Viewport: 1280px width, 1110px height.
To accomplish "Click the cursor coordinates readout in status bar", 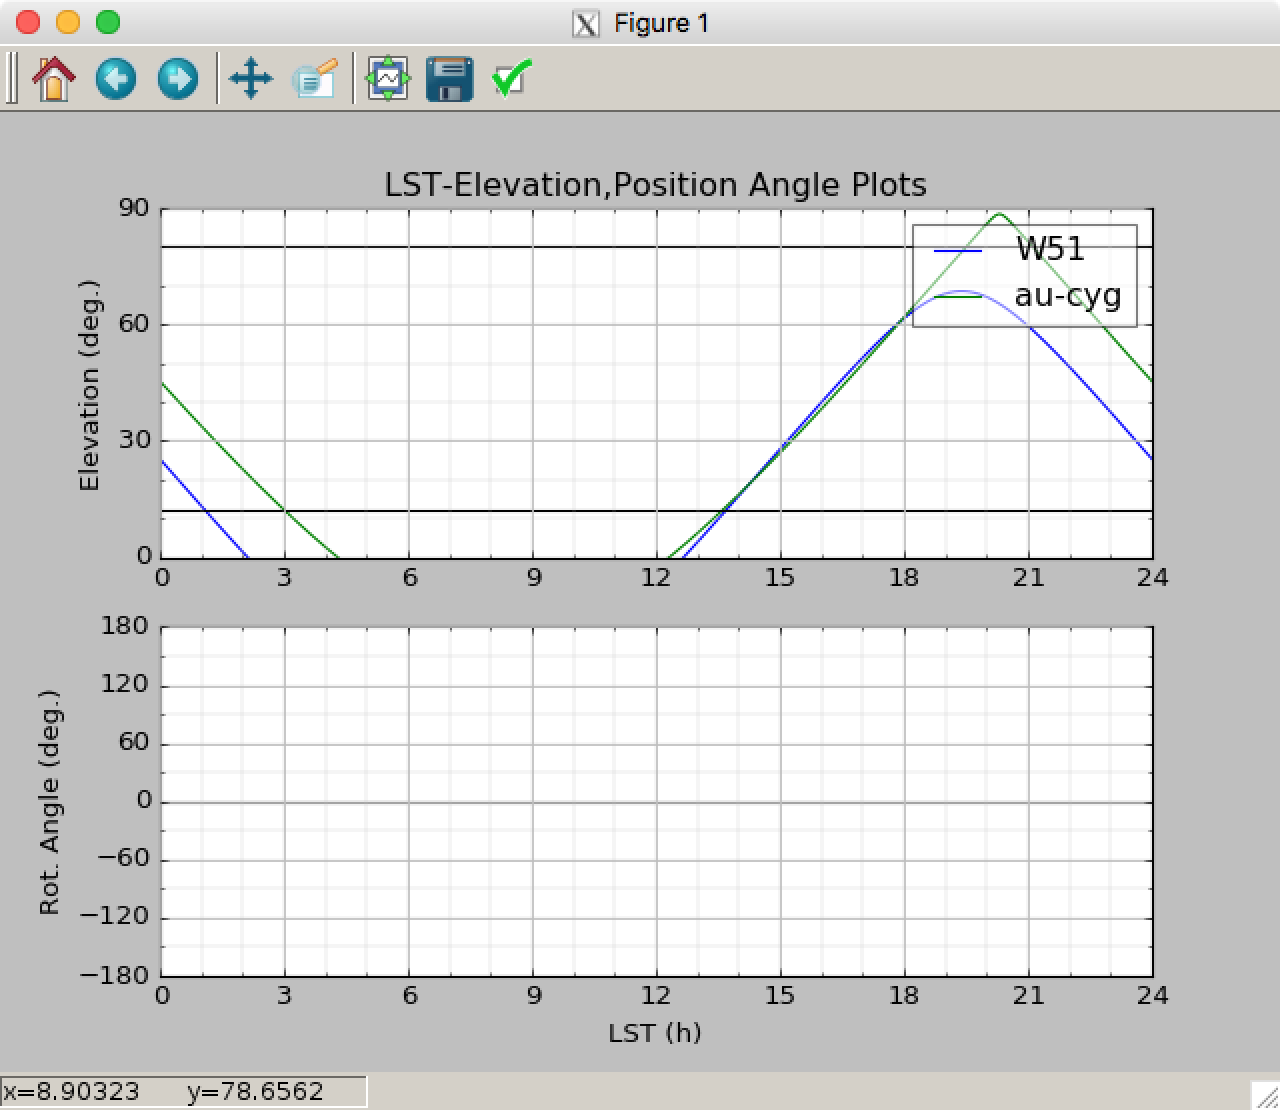I will coord(184,1091).
